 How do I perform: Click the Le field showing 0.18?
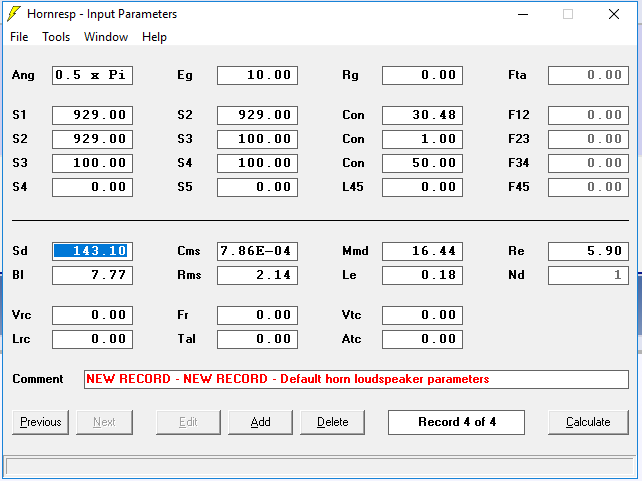point(423,275)
